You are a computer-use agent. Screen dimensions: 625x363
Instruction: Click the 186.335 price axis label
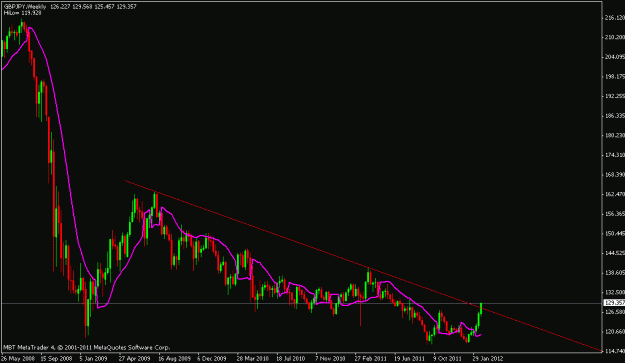click(615, 116)
